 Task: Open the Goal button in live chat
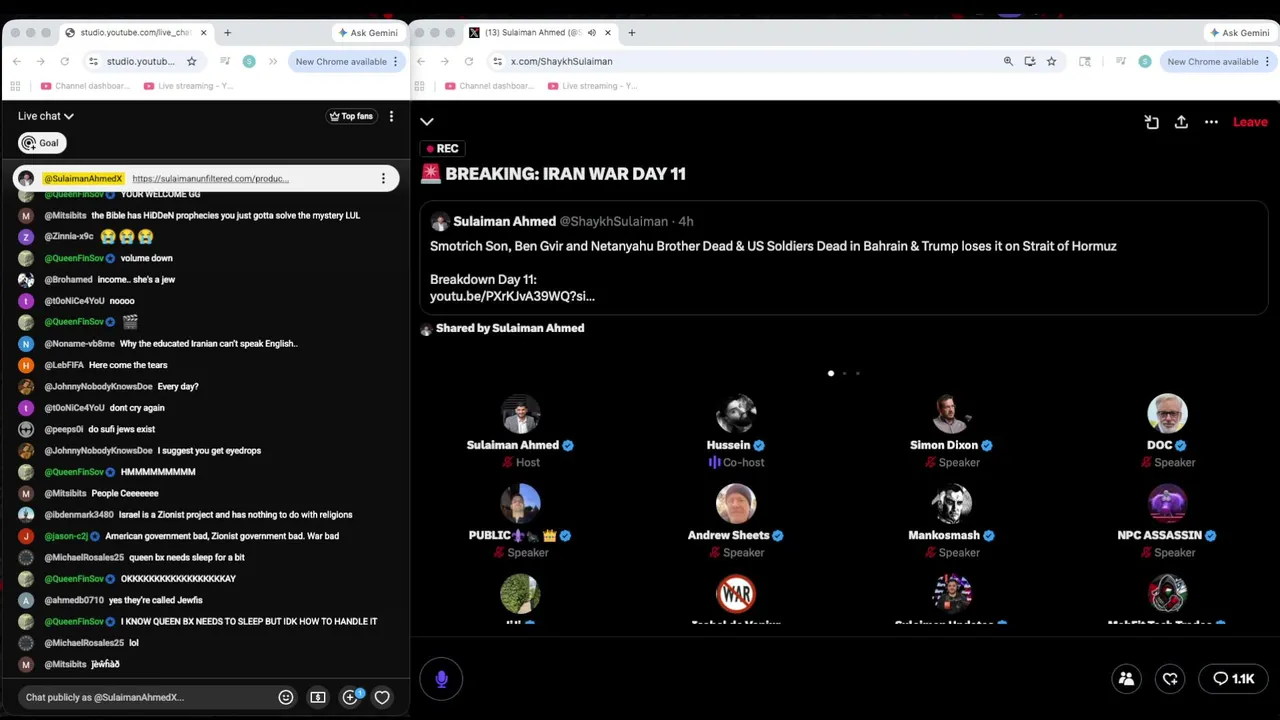coord(42,143)
